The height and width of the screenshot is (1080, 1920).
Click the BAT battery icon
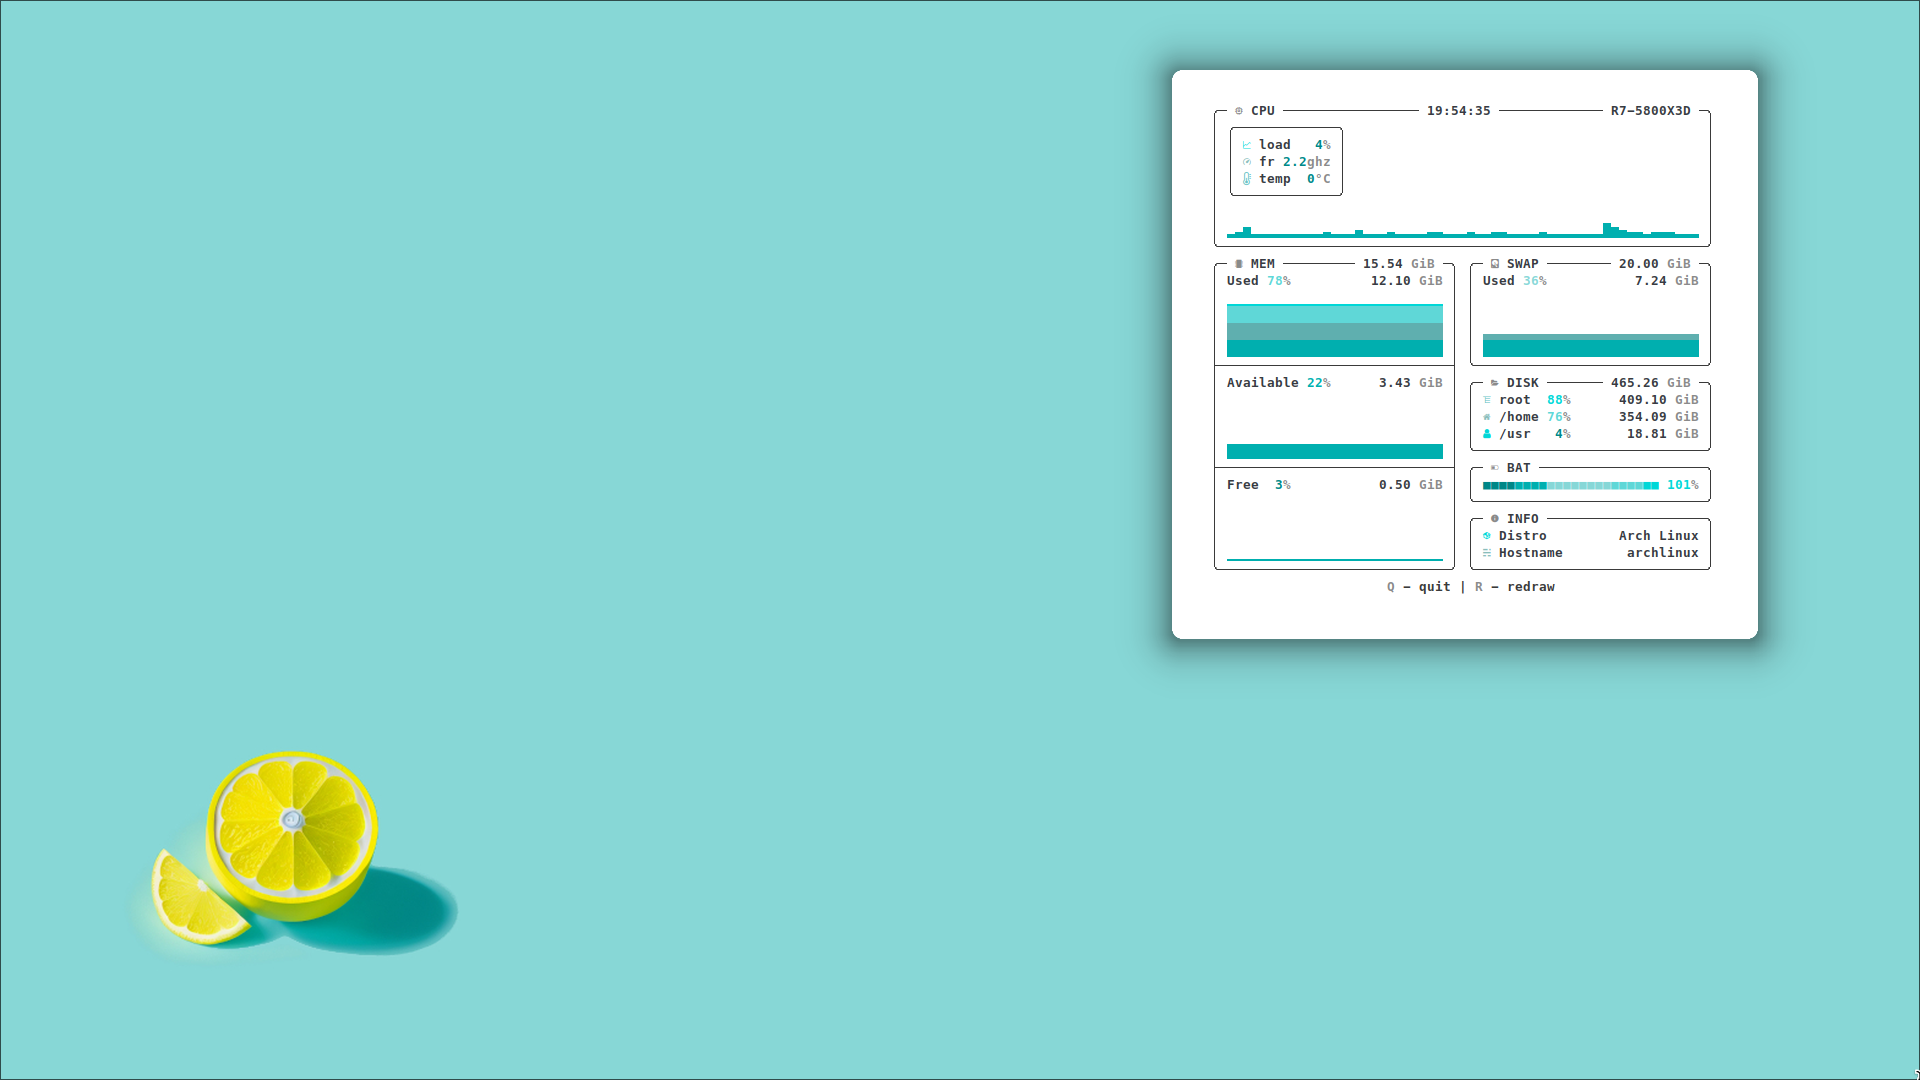coord(1495,468)
